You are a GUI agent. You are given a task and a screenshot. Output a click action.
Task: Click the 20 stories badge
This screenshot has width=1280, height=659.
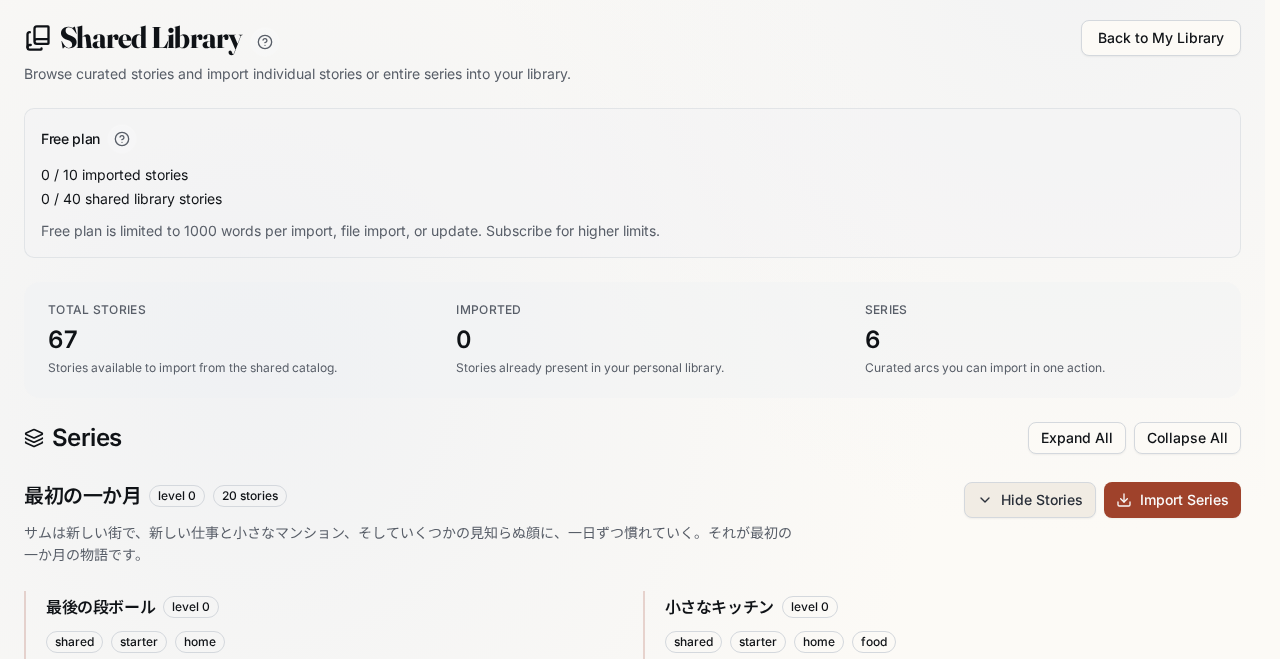[250, 496]
